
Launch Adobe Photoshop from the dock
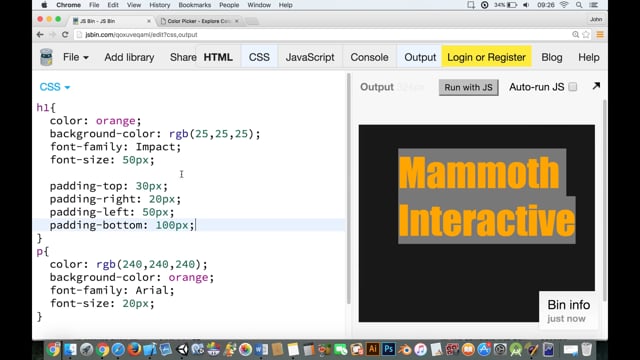(389, 349)
